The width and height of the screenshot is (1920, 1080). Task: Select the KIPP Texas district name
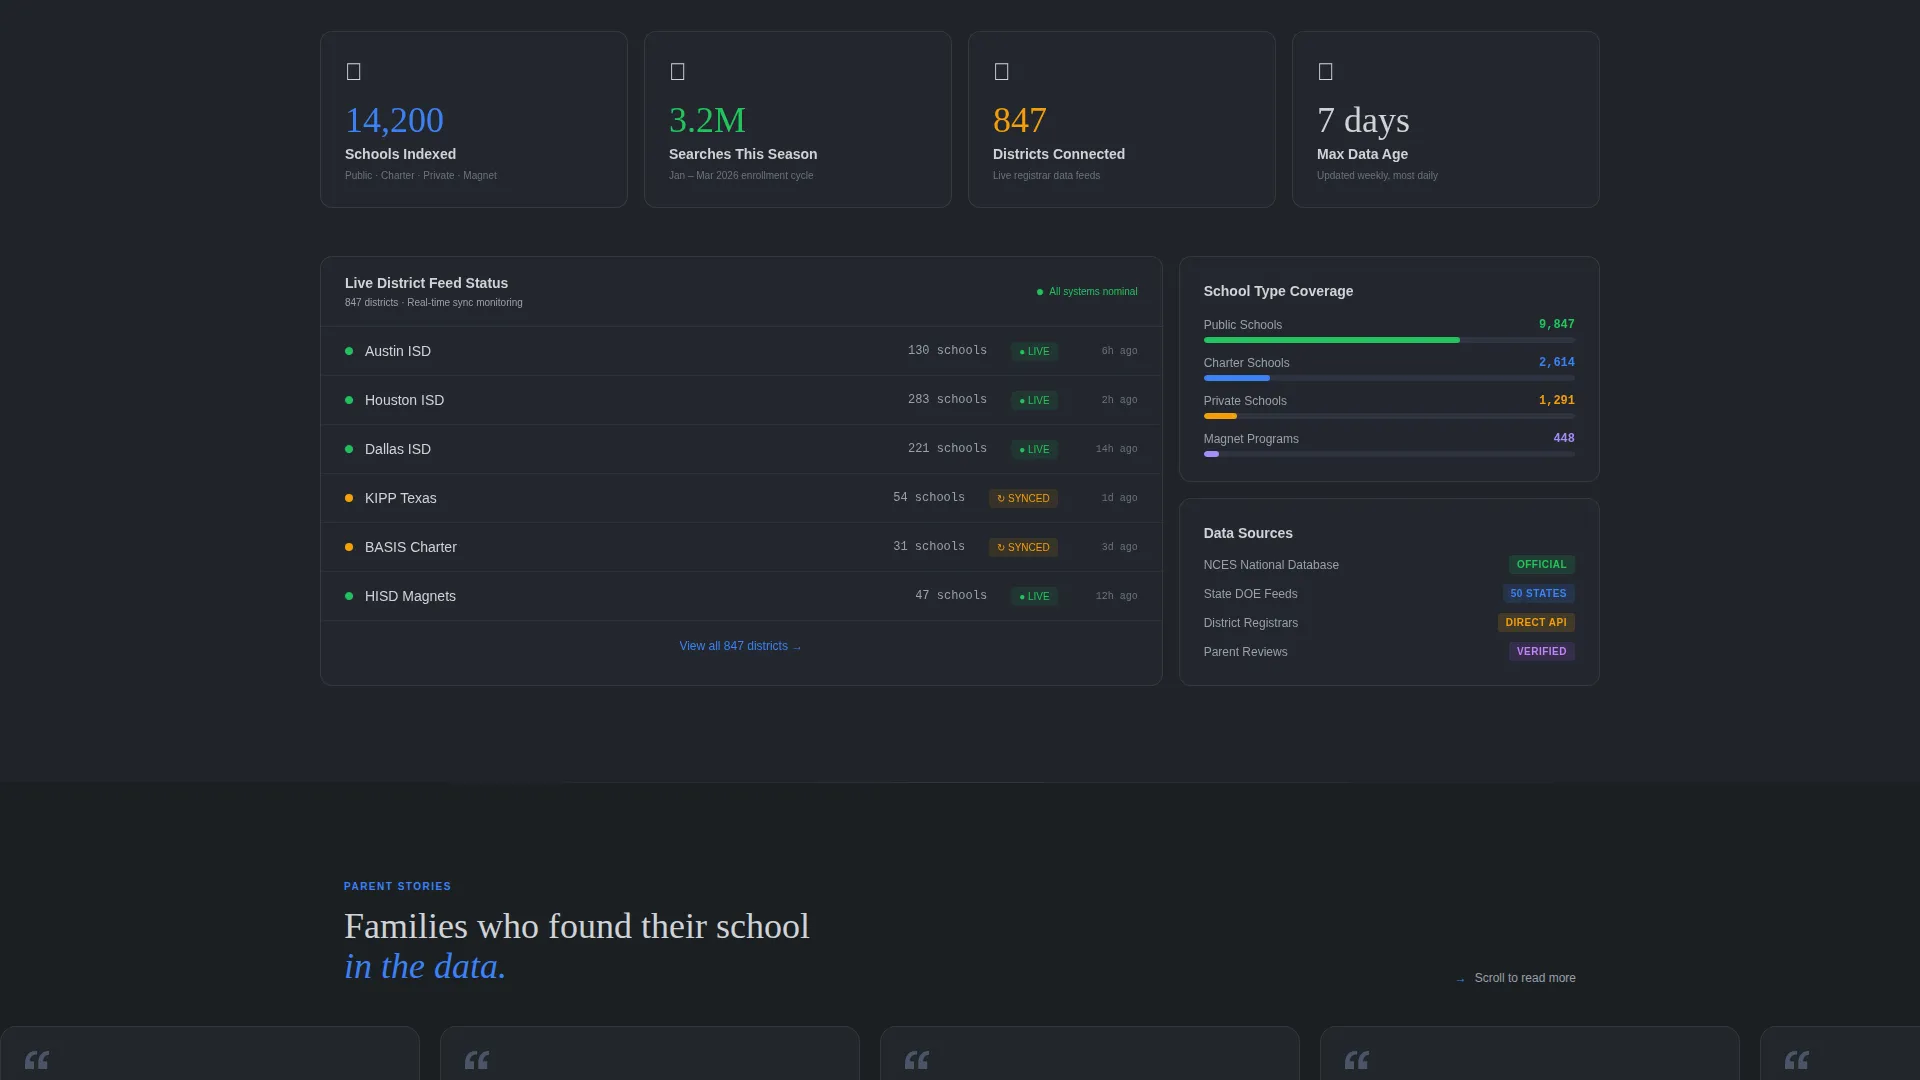400,498
